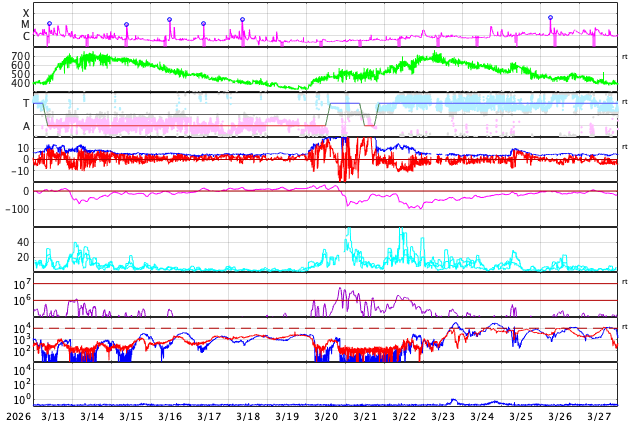Click the flare marker circle near 3/17
Viewport: 634px width, 424px height.
pyautogui.click(x=203, y=23)
